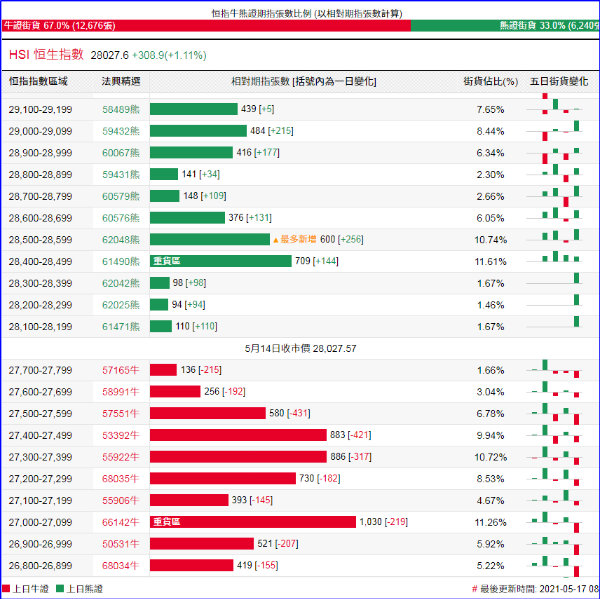Click the value 886 [-317]
Screen dimensions: 600x599
tap(351, 457)
